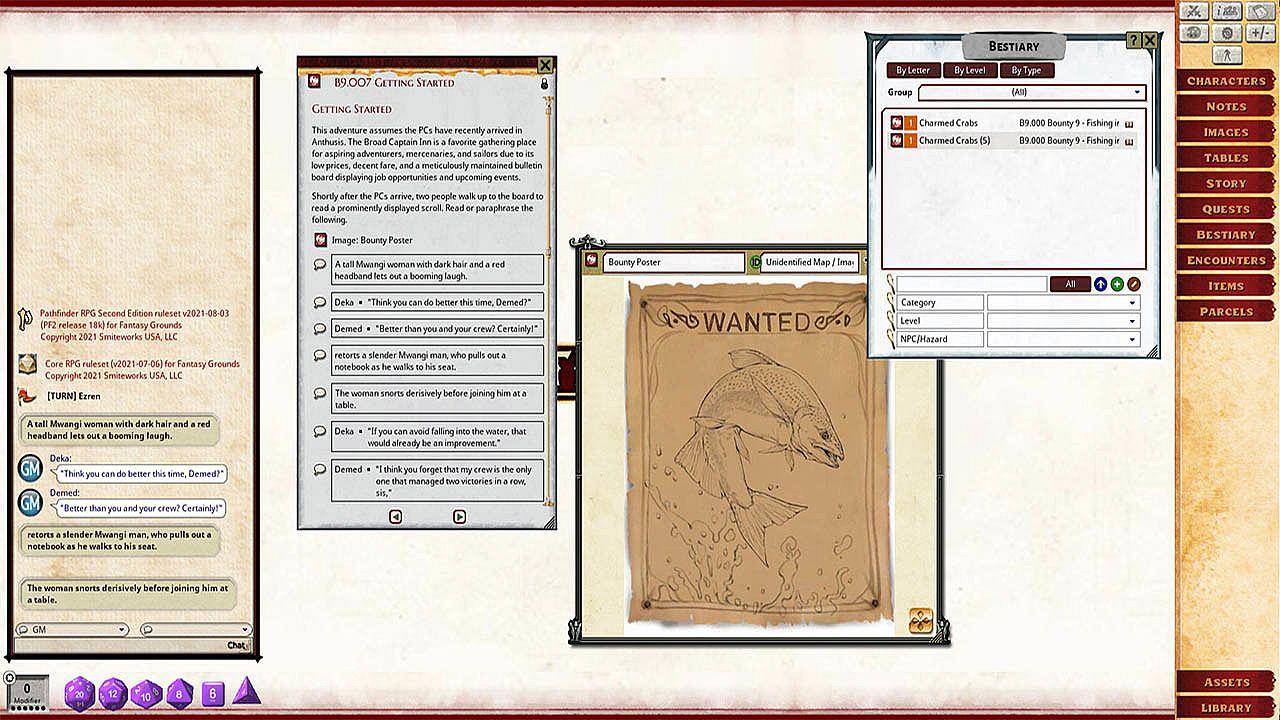1280x720 pixels.
Task: Click the Unidentified Map / Image name field
Action: [x=811, y=262]
